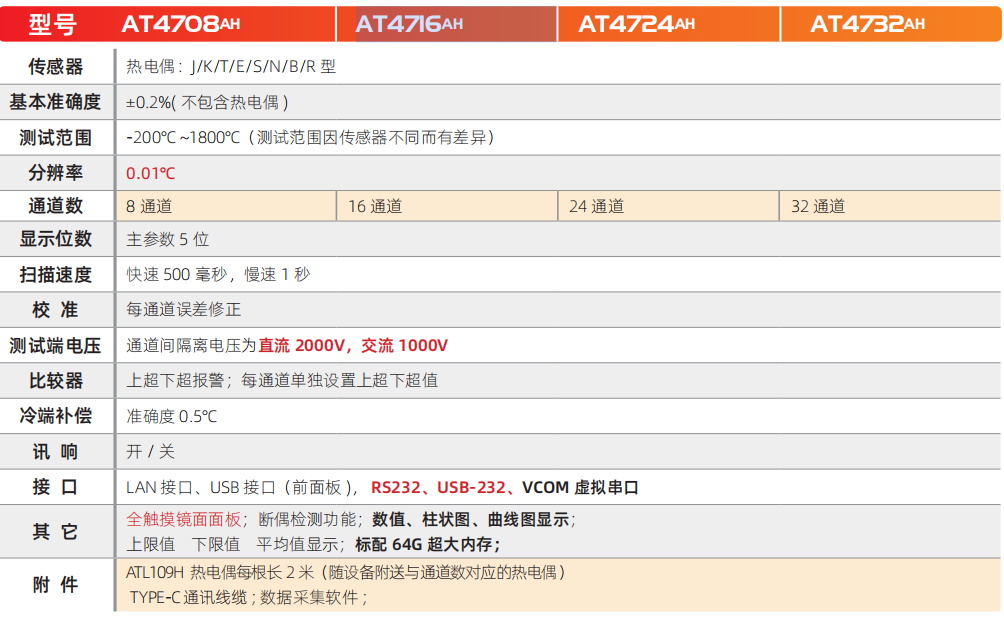Select the 全触摸镜面面板 red text
The width and height of the screenshot is (1004, 623).
[x=184, y=520]
